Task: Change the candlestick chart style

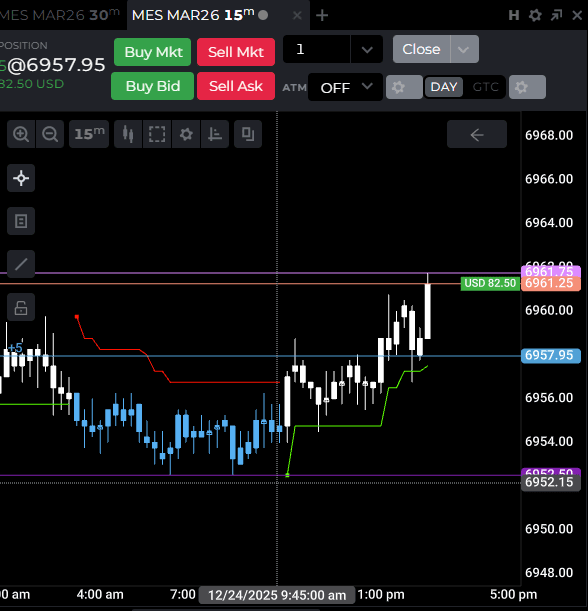Action: pos(128,134)
